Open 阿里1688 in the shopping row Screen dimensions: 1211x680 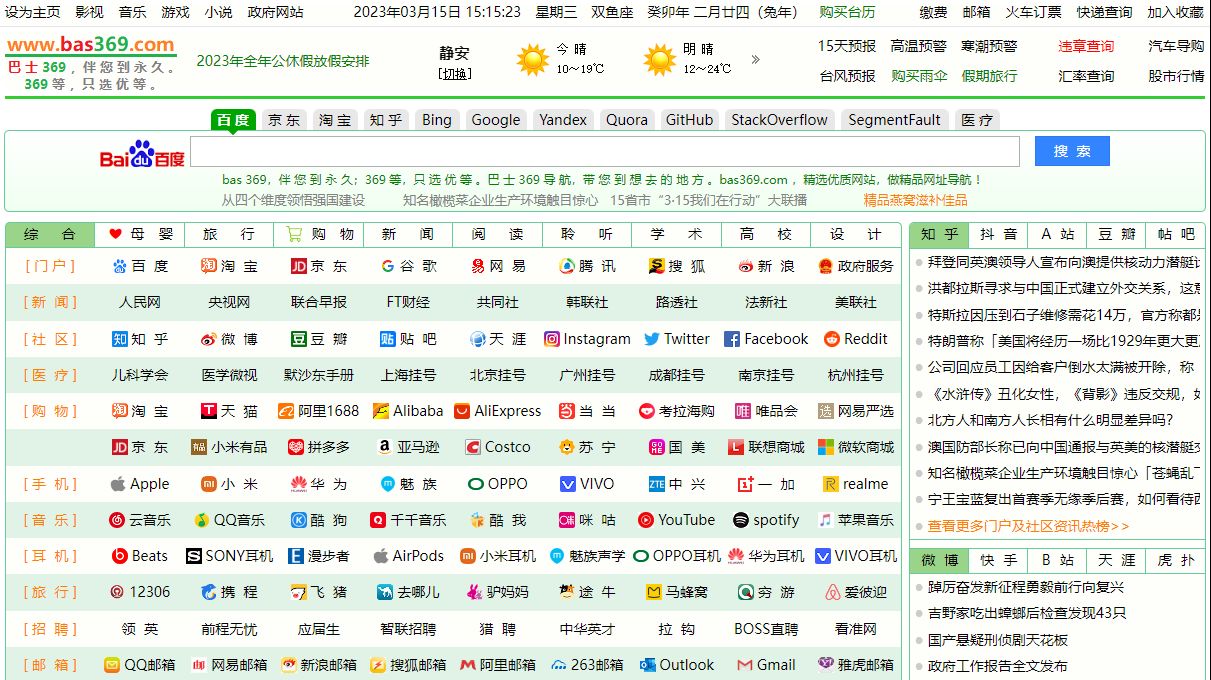(319, 411)
